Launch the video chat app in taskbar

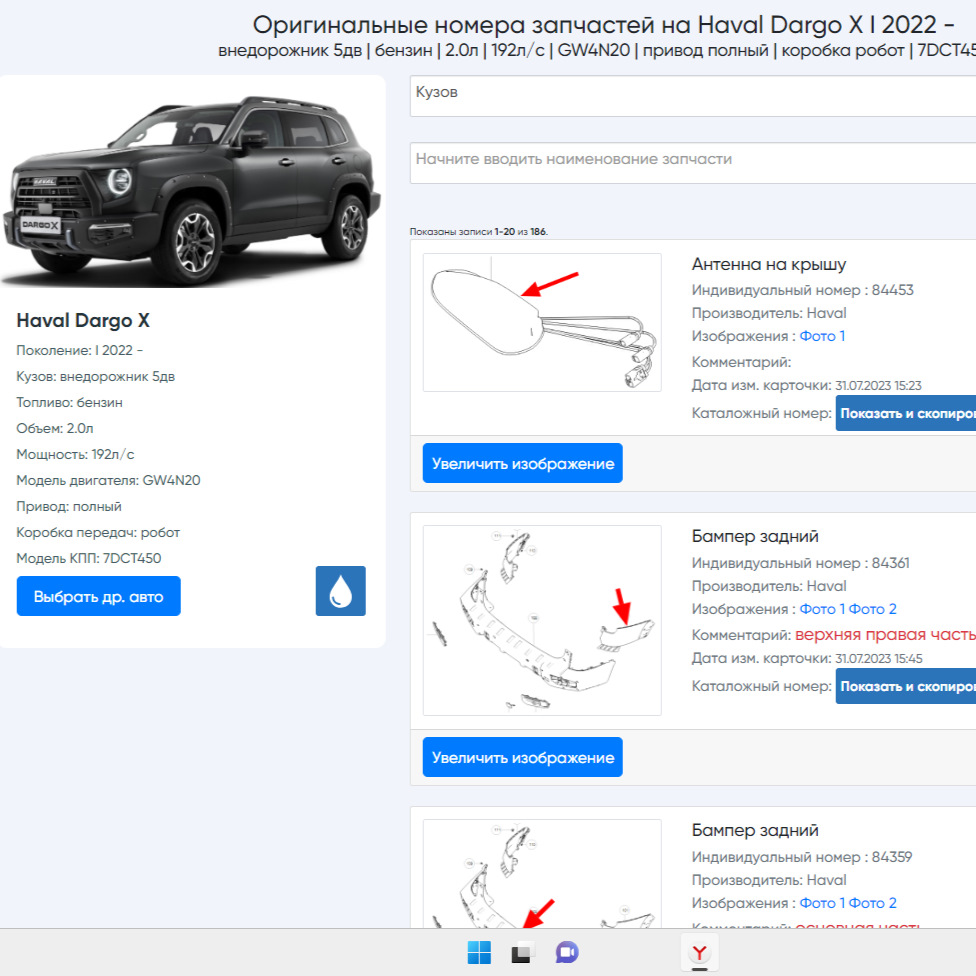pyautogui.click(x=566, y=952)
